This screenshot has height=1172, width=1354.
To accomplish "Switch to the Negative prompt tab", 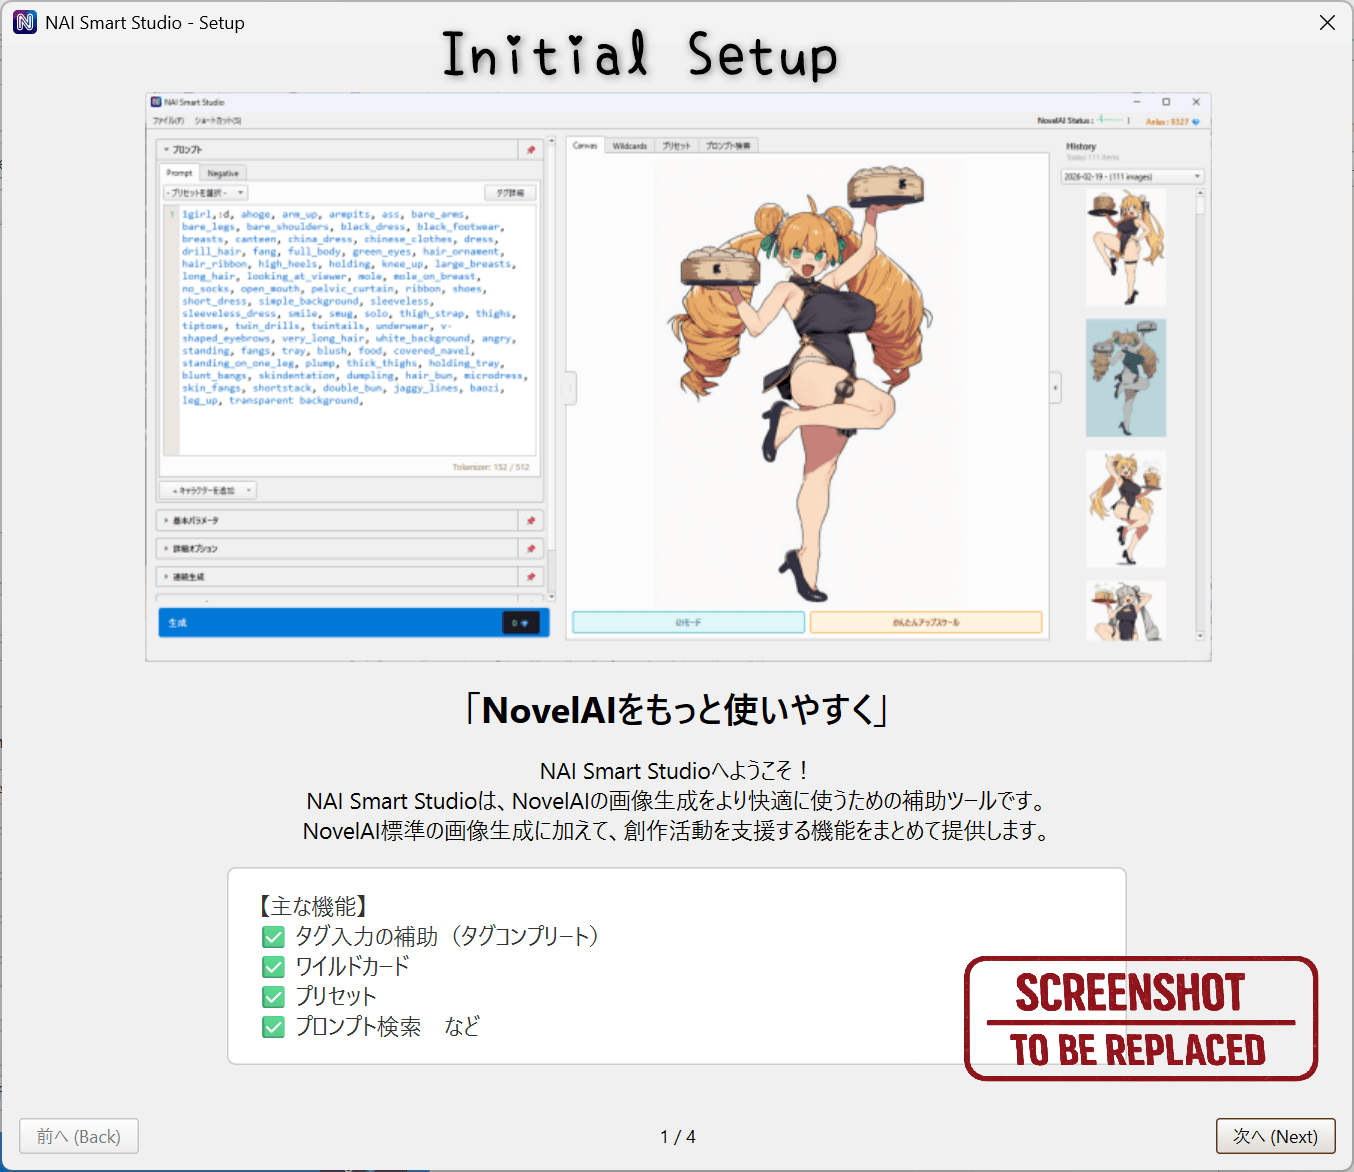I will (222, 172).
